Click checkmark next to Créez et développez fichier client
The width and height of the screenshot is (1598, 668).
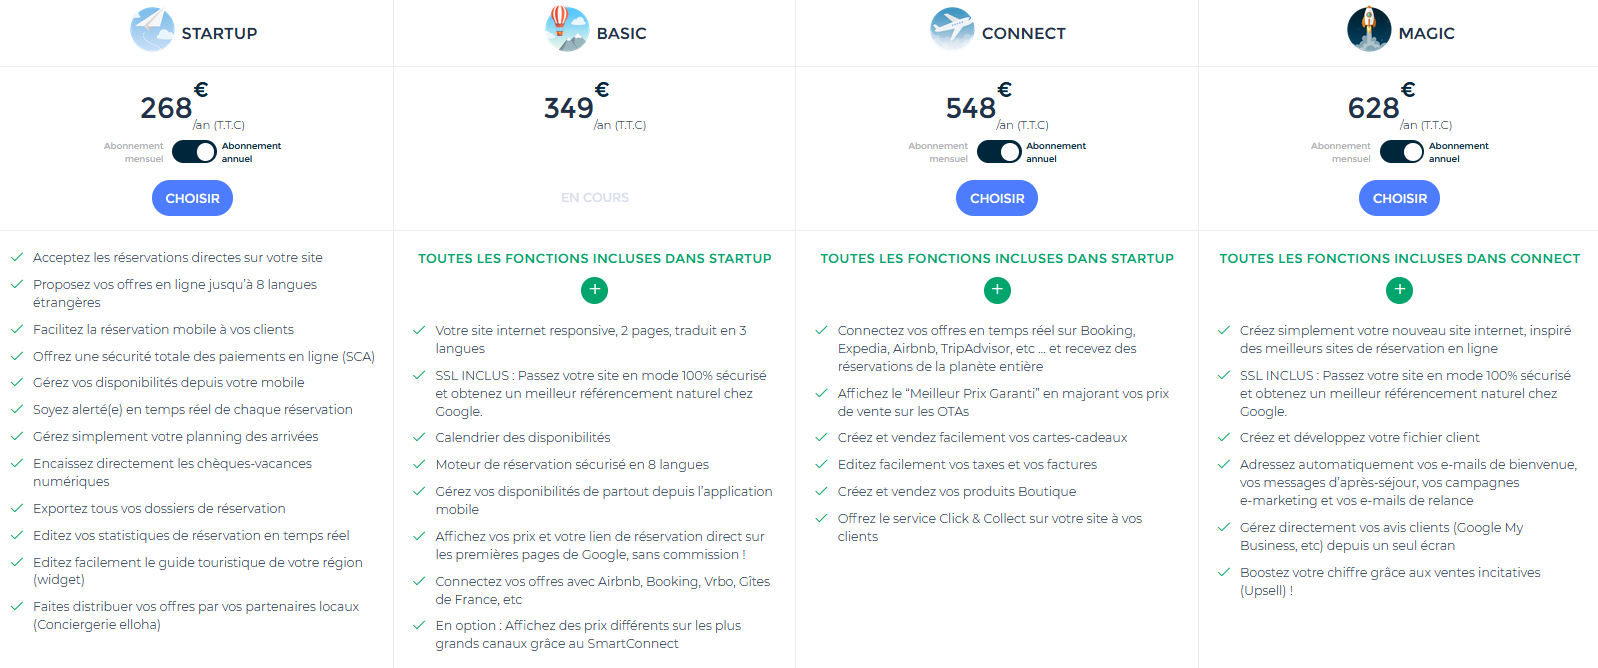click(x=1224, y=437)
